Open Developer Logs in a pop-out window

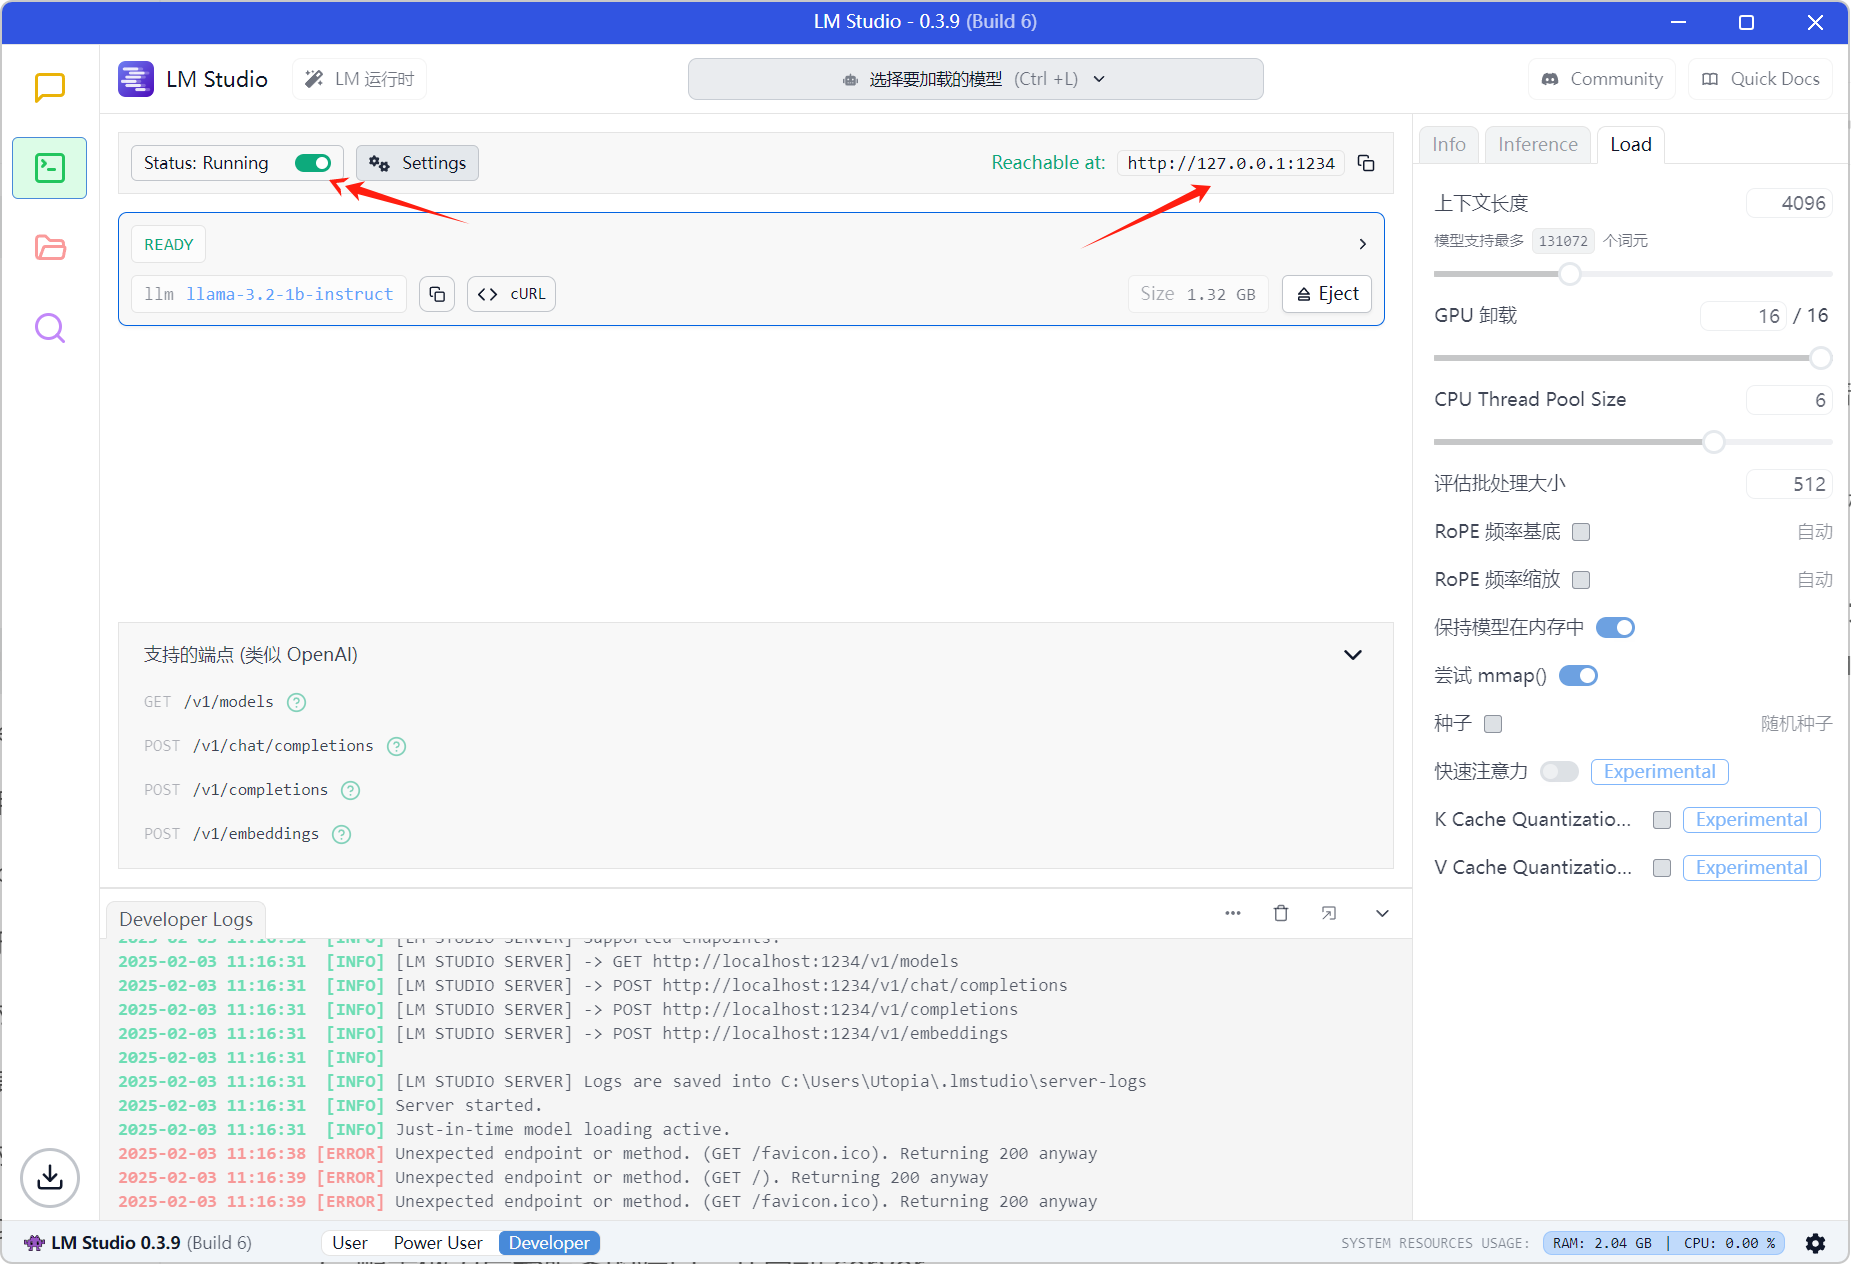(1329, 913)
